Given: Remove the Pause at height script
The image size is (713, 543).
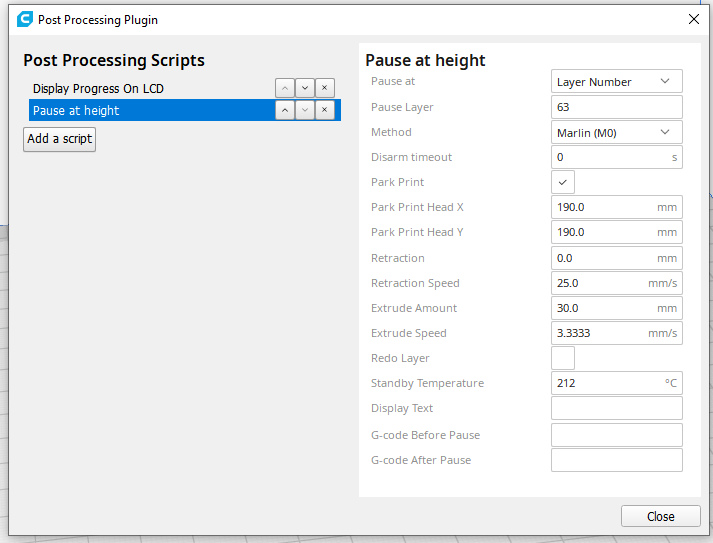Looking at the screenshot, I should coord(325,110).
